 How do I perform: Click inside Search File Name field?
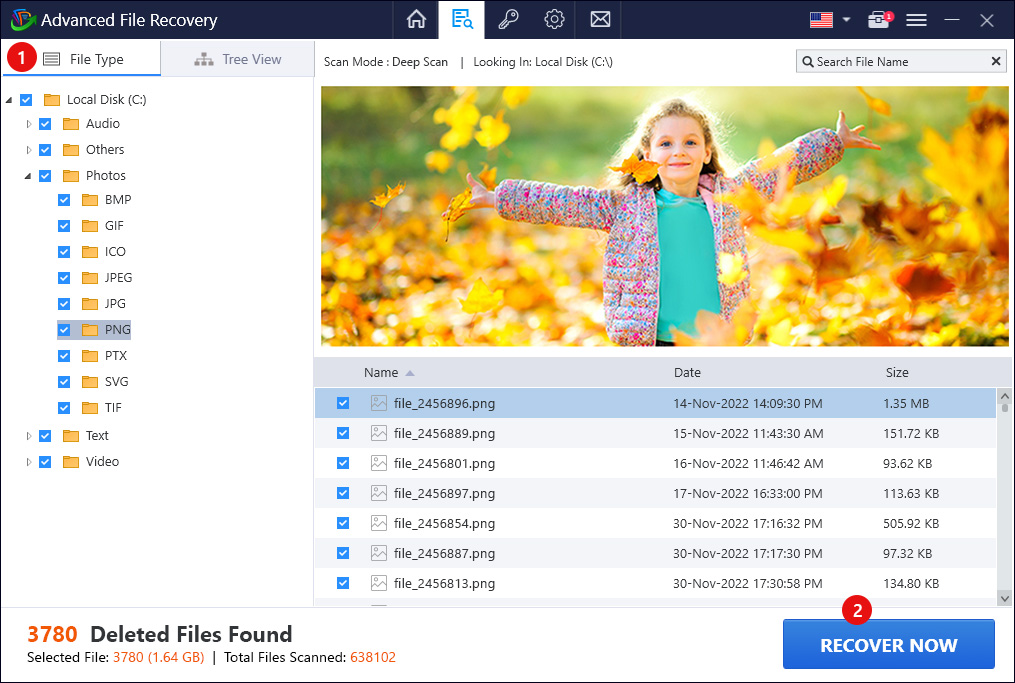pyautogui.click(x=900, y=62)
